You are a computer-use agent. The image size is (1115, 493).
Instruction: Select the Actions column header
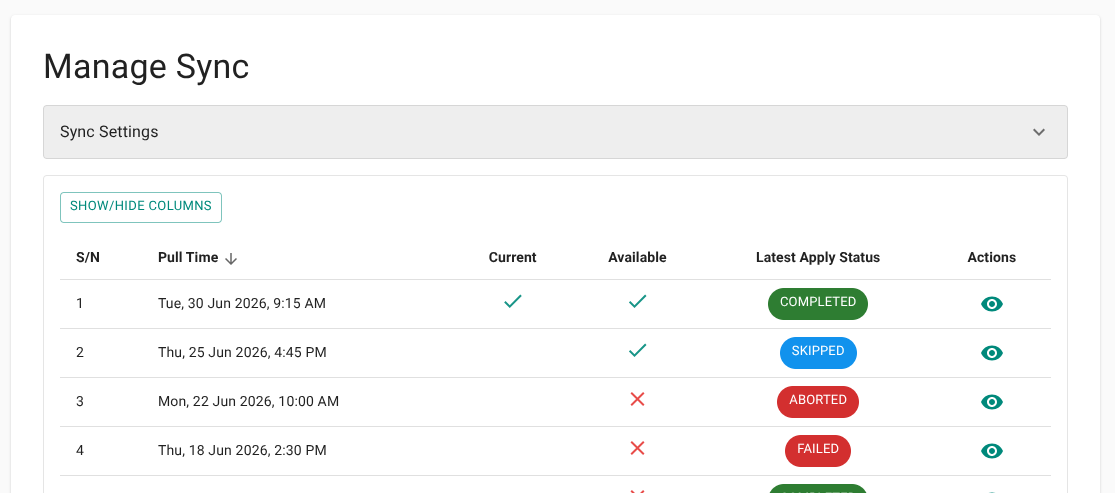pyautogui.click(x=991, y=258)
